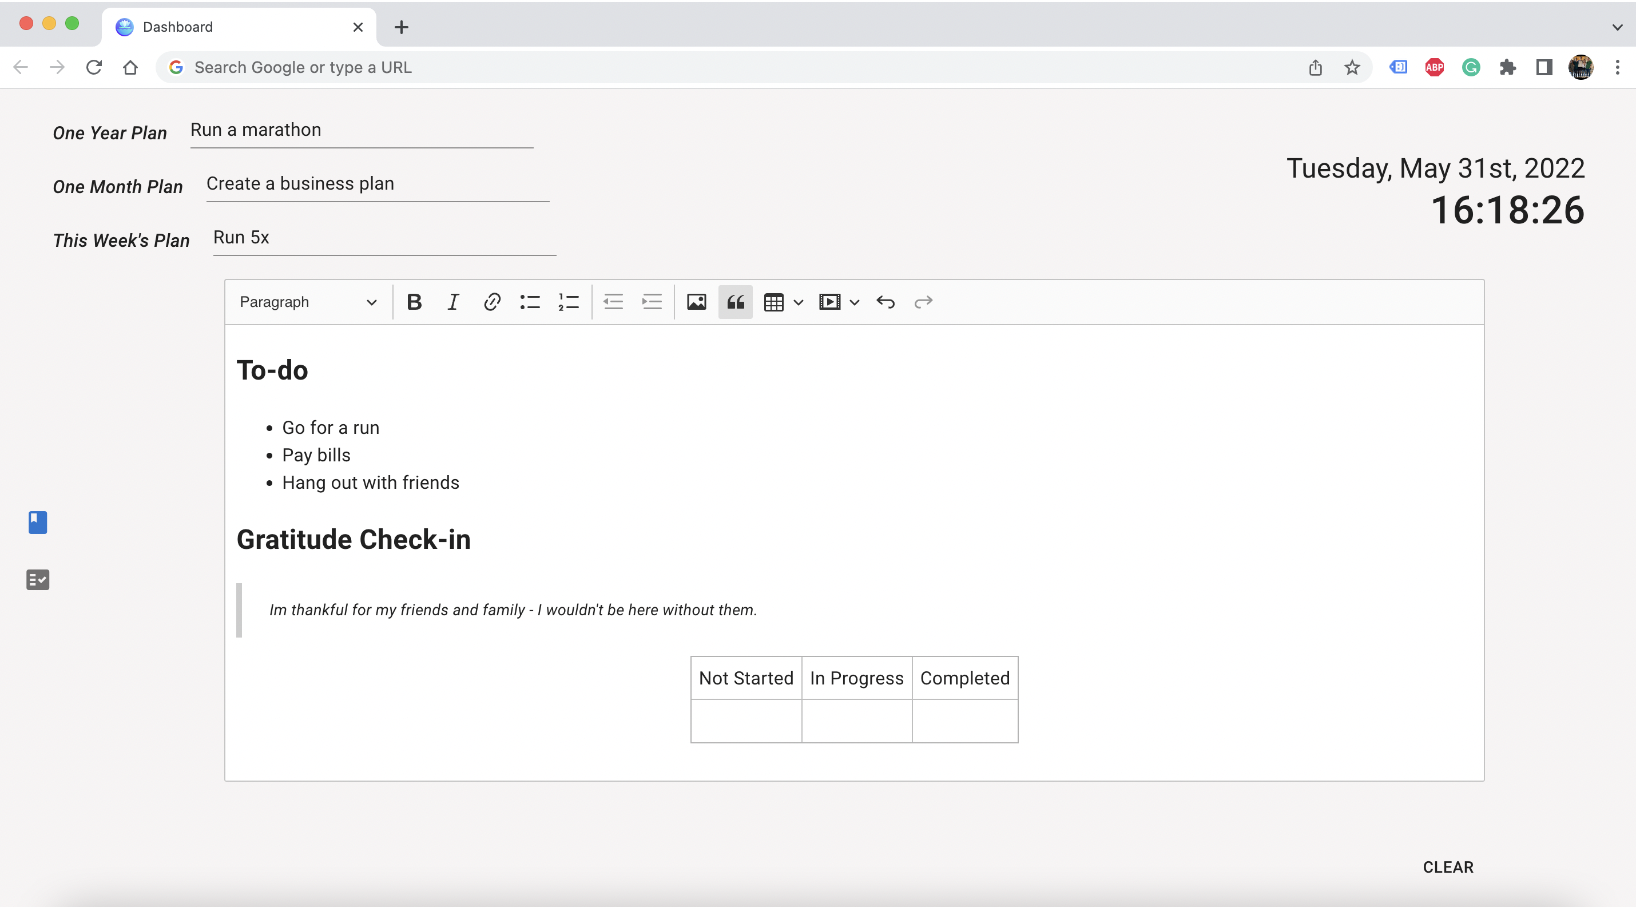The image size is (1636, 908).
Task: Reload the page
Action: [x=94, y=67]
